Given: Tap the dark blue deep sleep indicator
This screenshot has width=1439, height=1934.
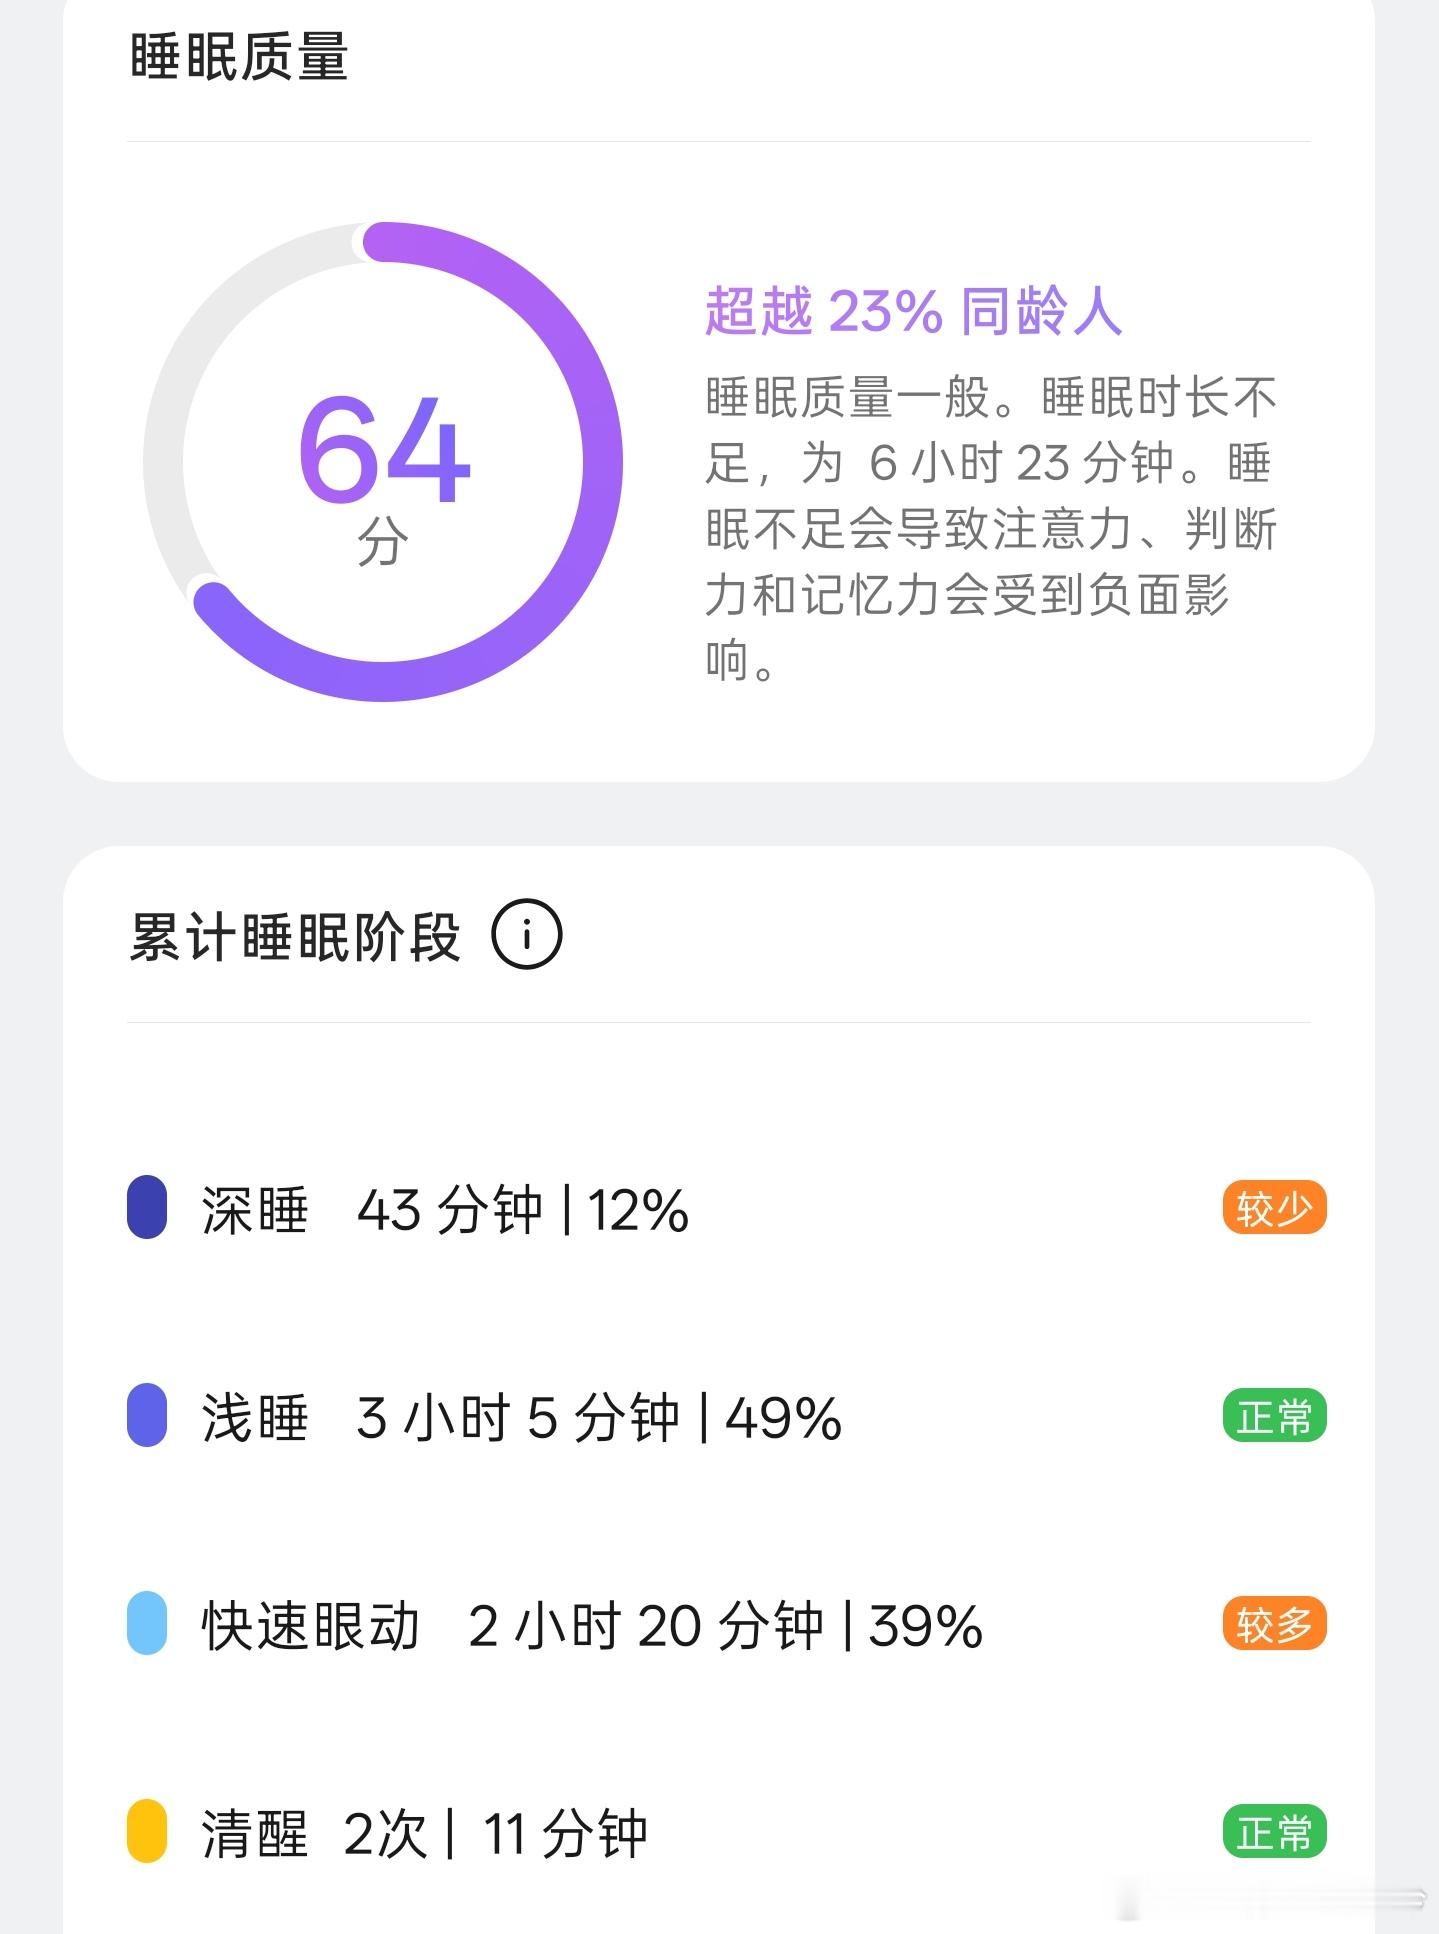Looking at the screenshot, I should [147, 1207].
